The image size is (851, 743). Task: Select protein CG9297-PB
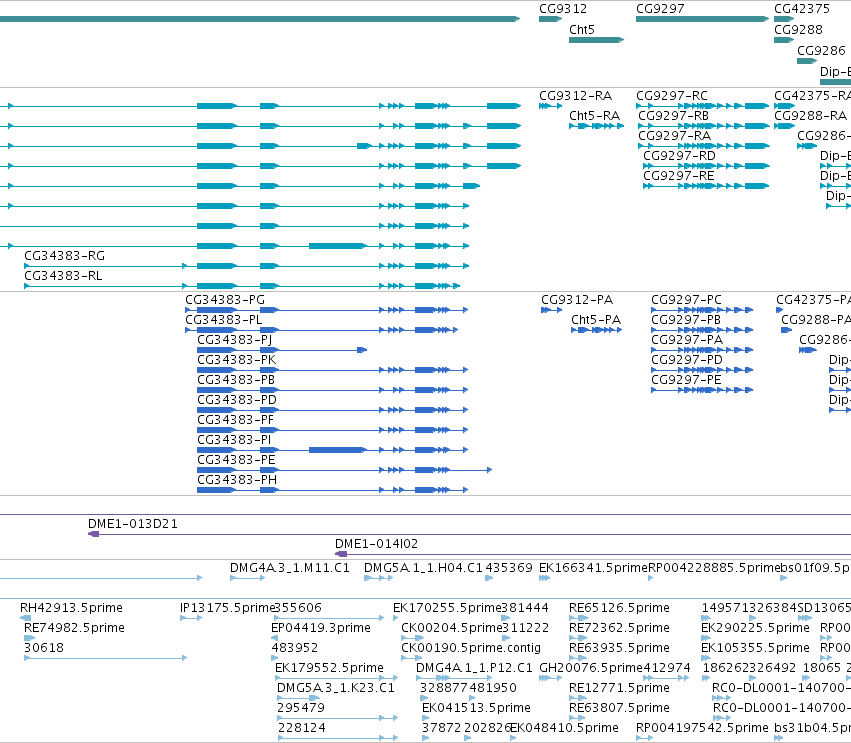[x=702, y=330]
